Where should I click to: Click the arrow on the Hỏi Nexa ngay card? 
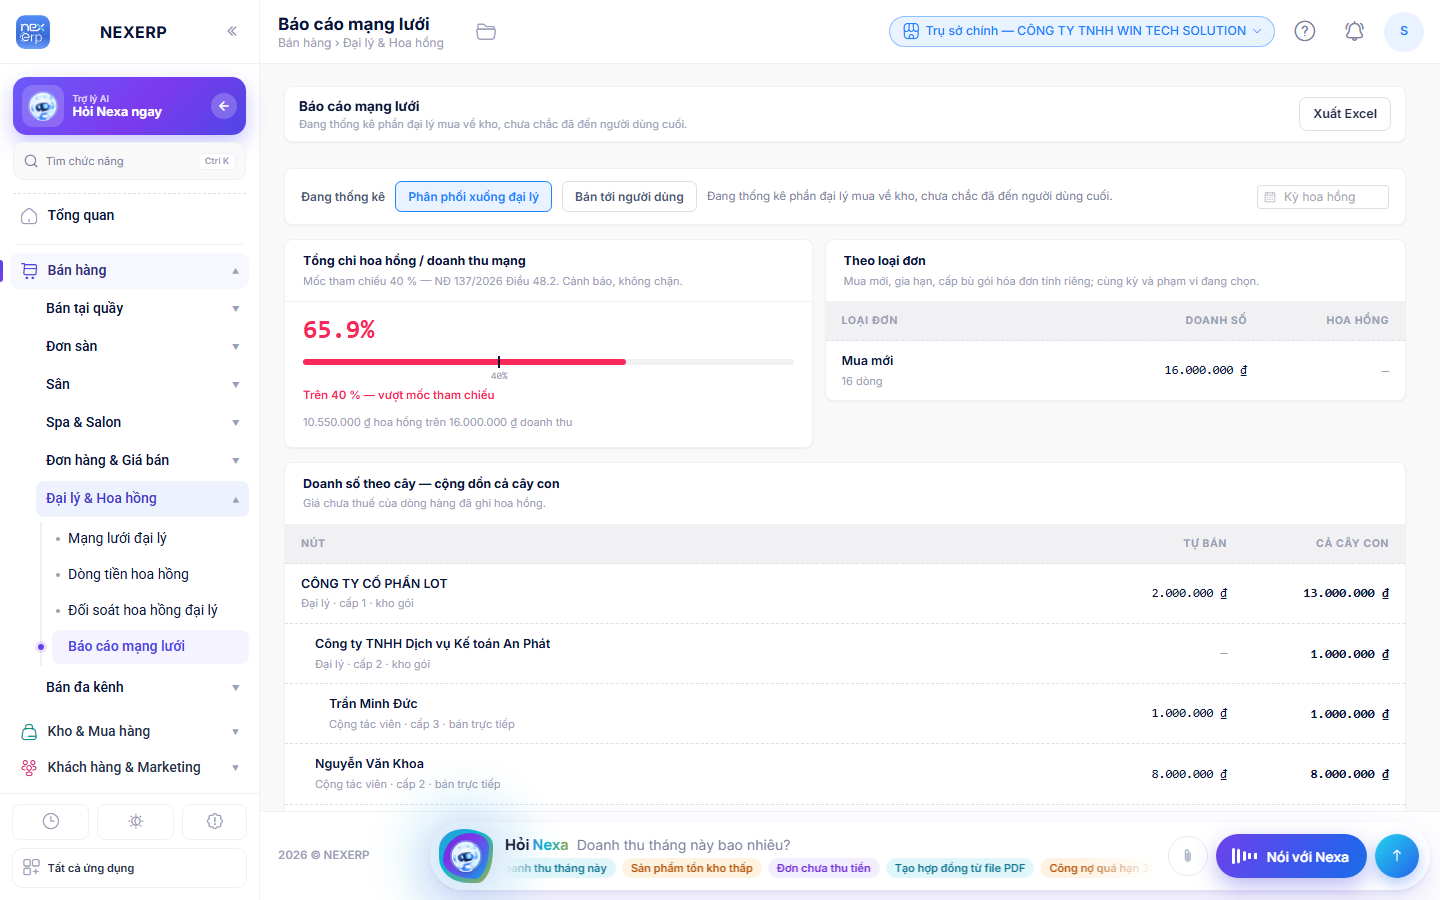tap(224, 106)
